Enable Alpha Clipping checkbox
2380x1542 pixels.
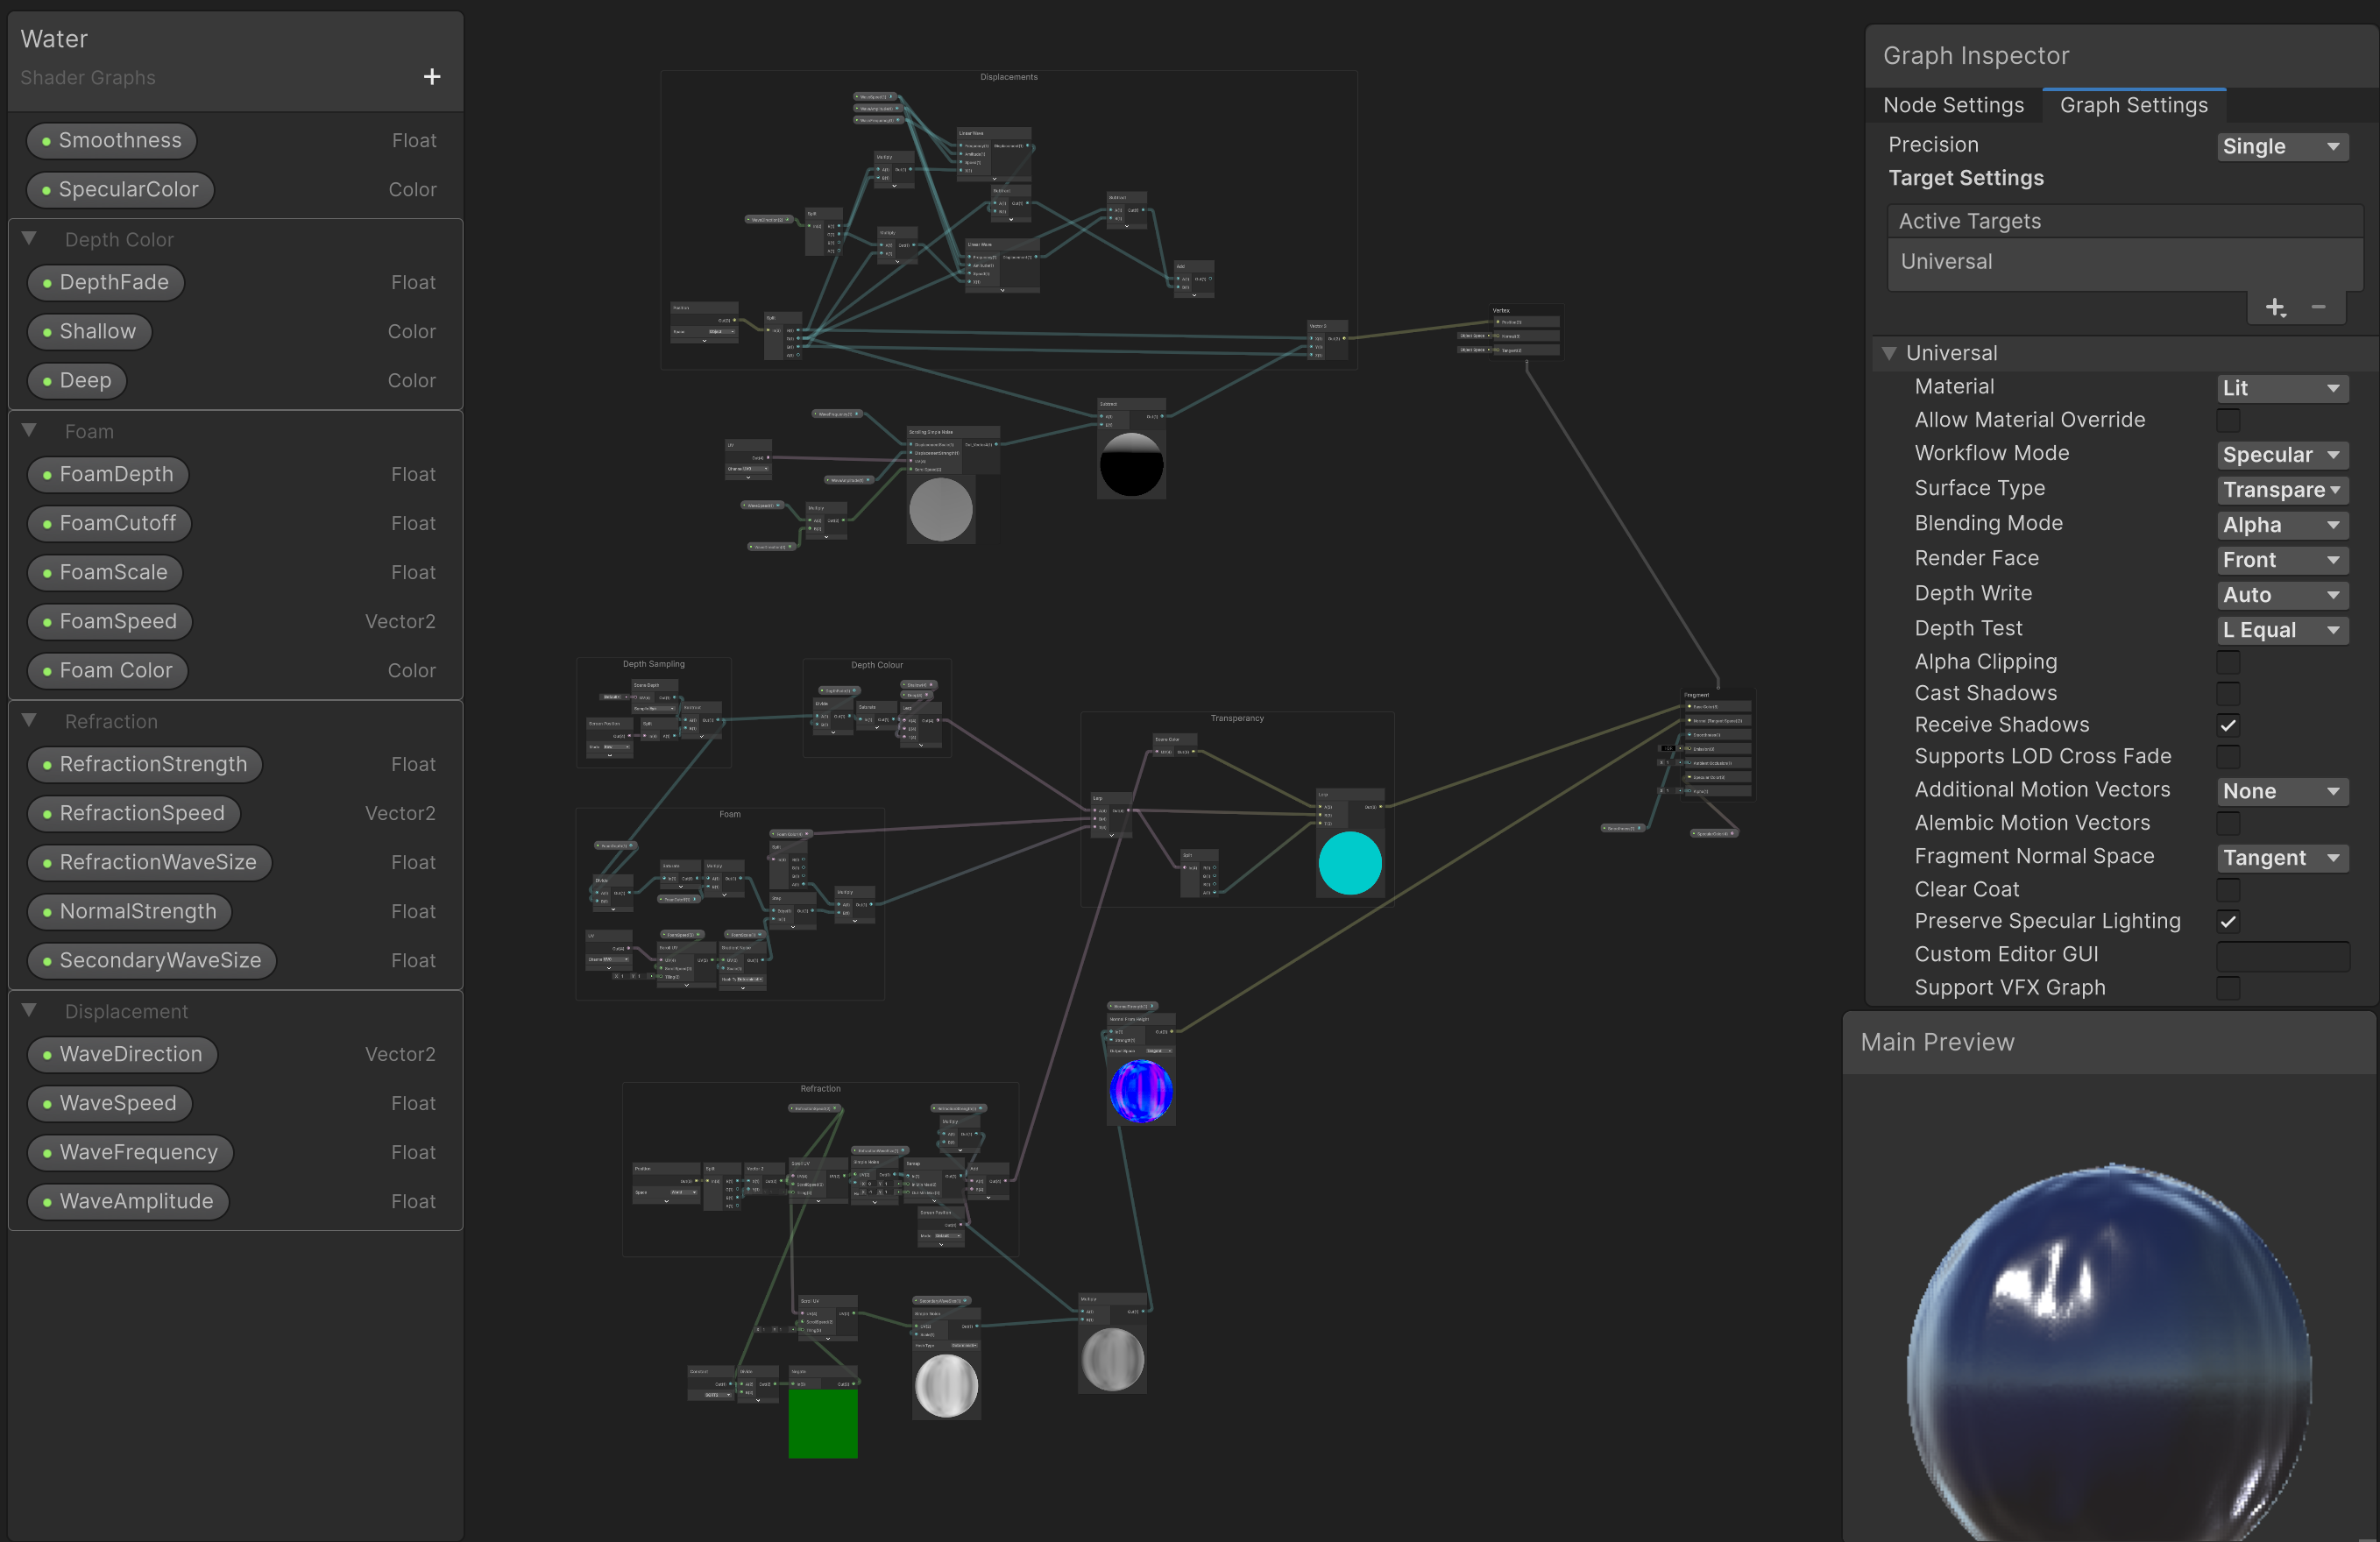tap(2228, 662)
